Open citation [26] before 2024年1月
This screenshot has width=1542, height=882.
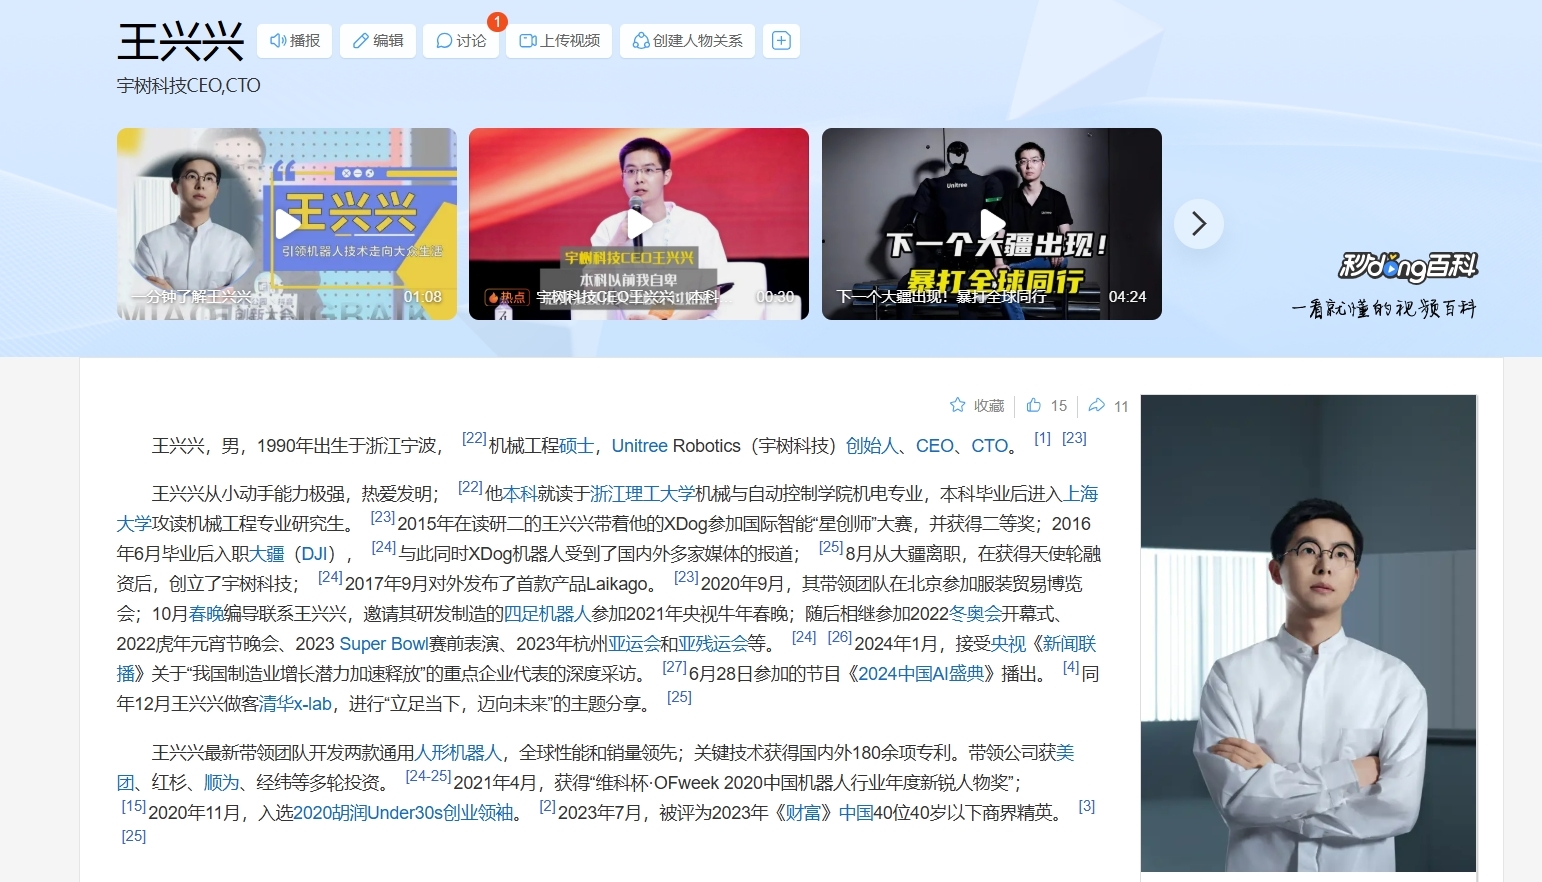click(840, 637)
